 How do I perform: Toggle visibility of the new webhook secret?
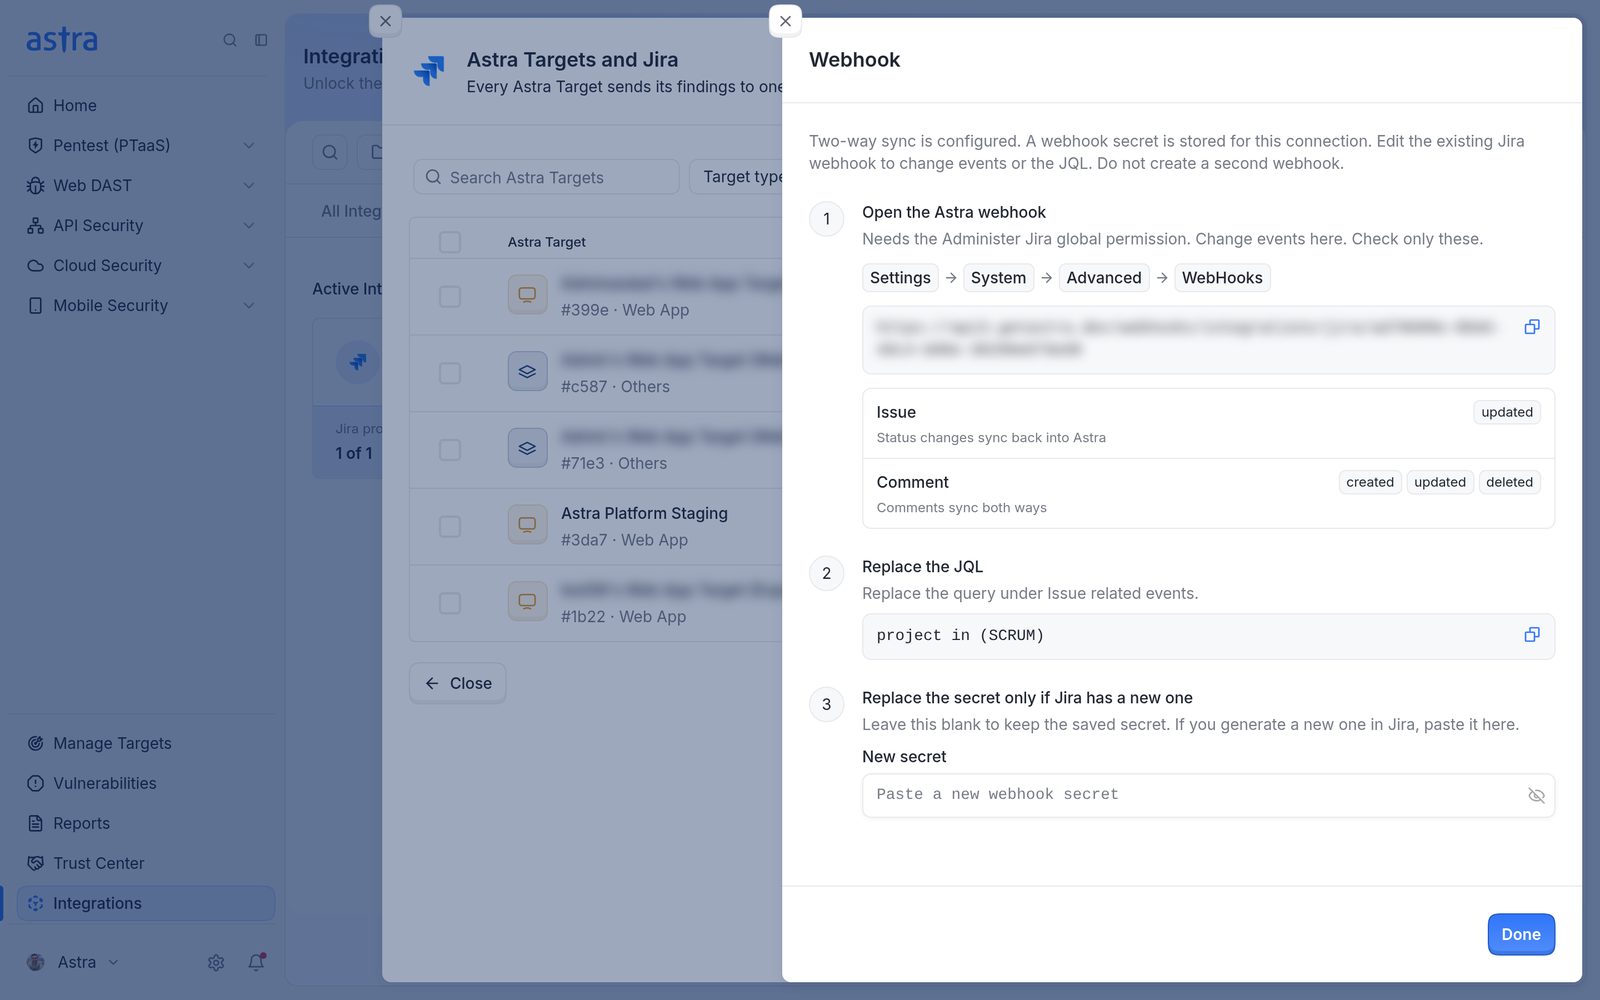click(1536, 795)
